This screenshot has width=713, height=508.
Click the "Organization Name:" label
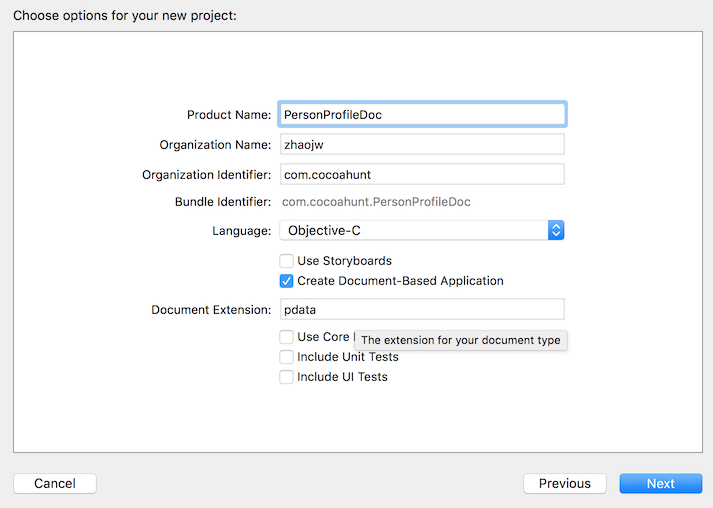[215, 145]
